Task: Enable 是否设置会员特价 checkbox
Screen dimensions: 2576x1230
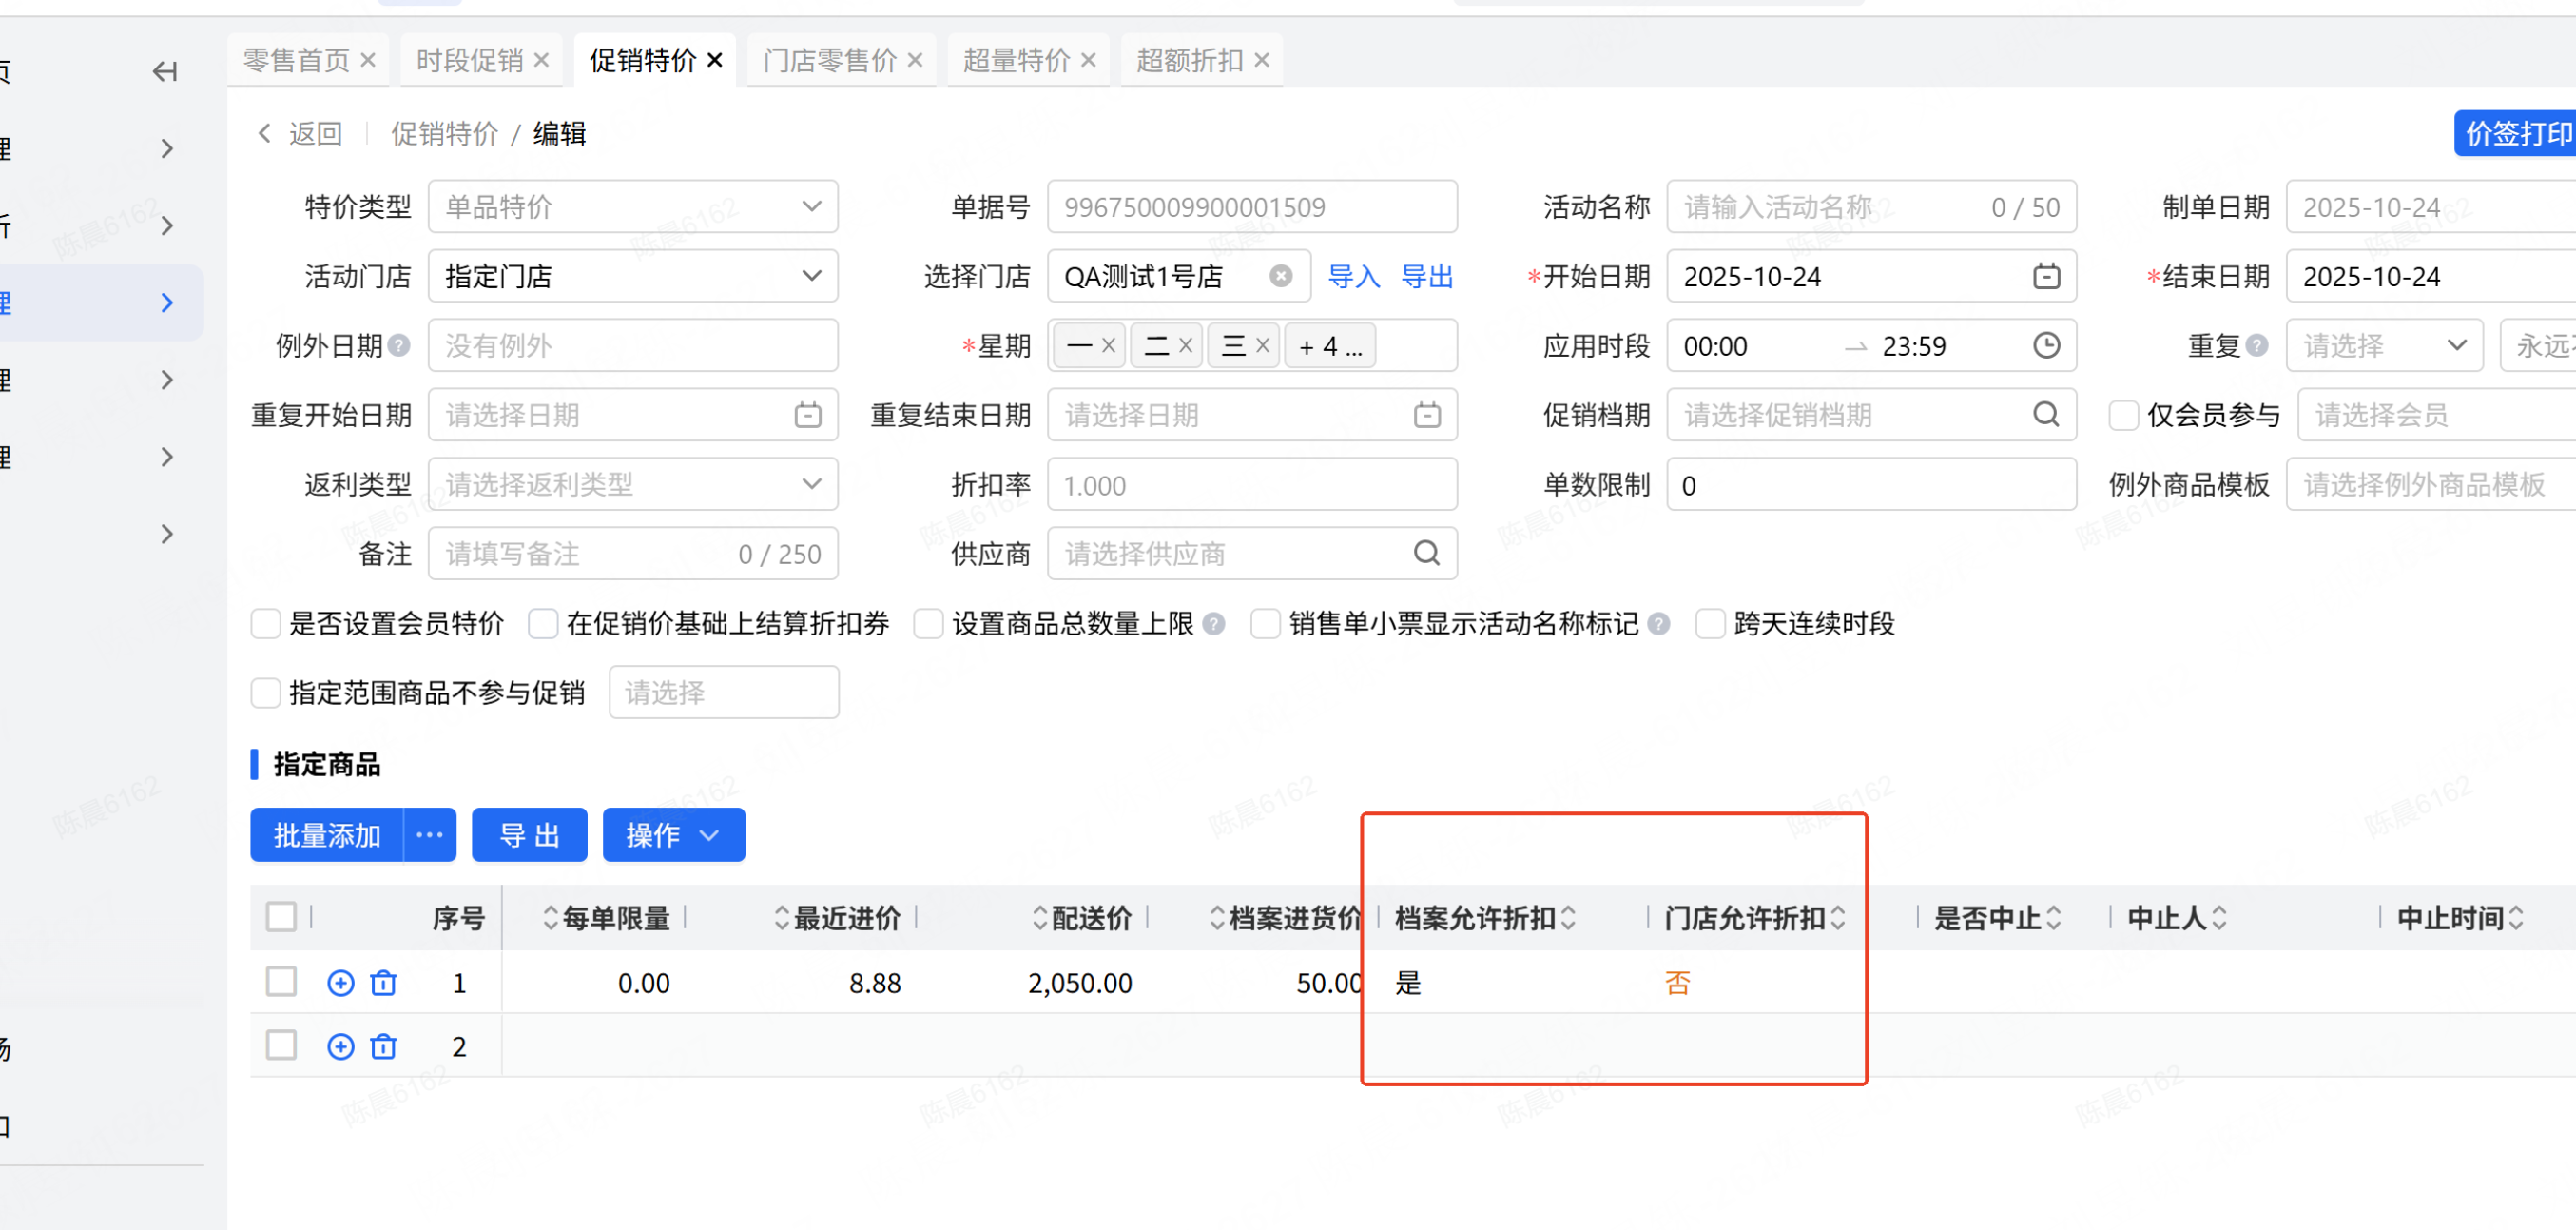Action: pos(265,624)
